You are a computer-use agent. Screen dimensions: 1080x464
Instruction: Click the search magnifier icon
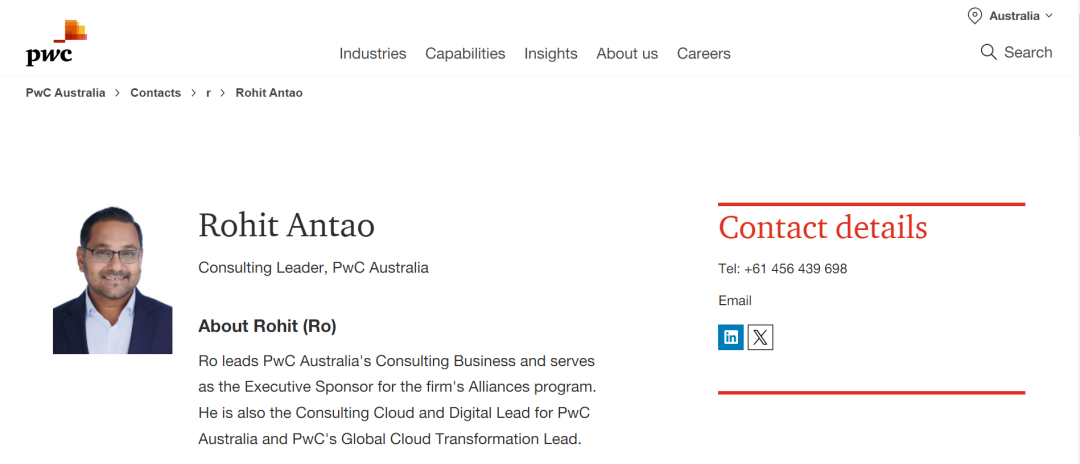click(x=988, y=52)
